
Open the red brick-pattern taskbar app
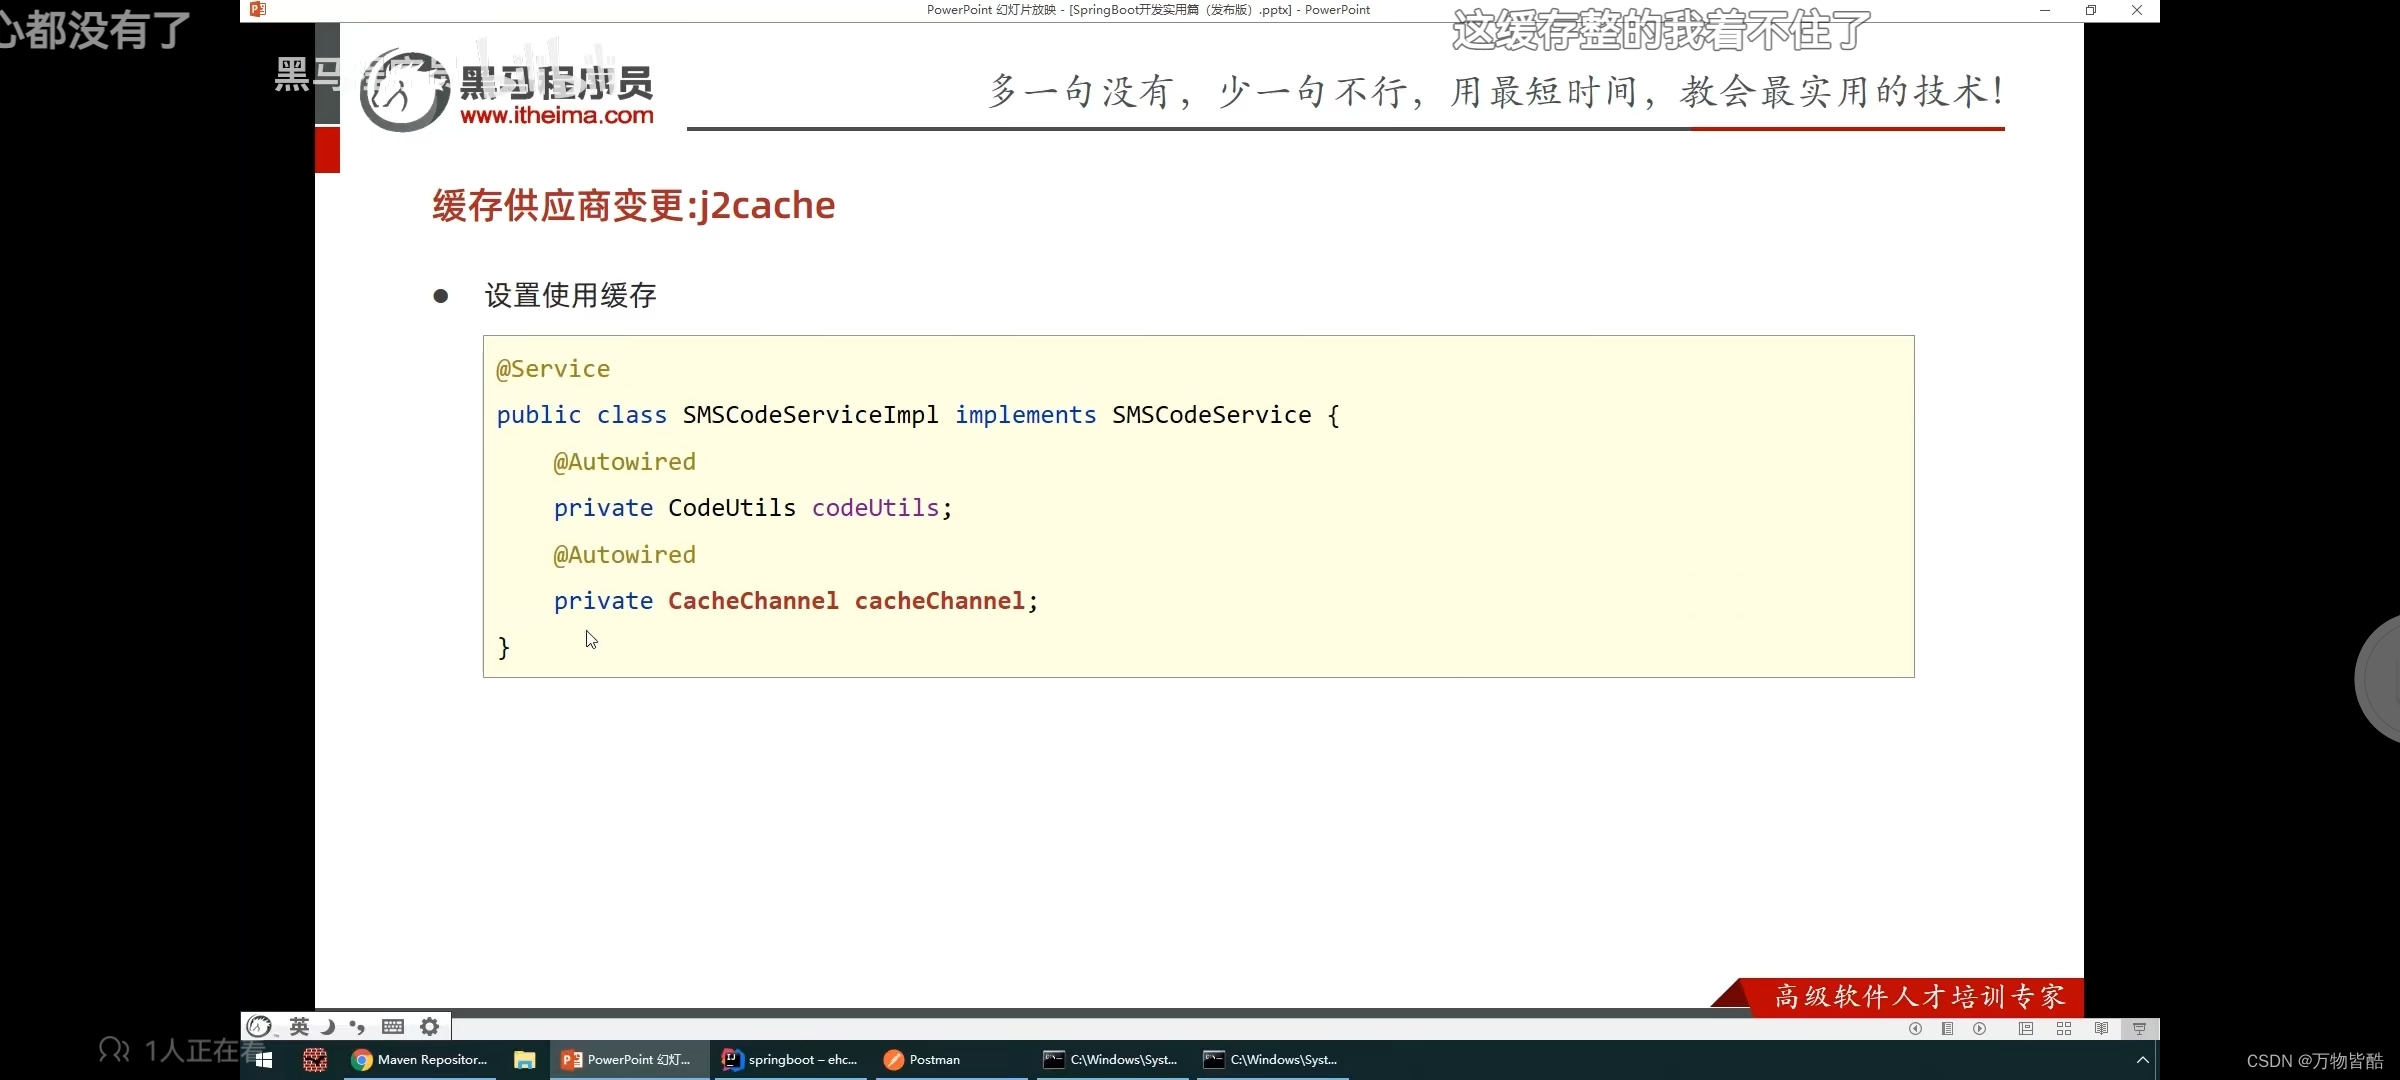click(315, 1059)
